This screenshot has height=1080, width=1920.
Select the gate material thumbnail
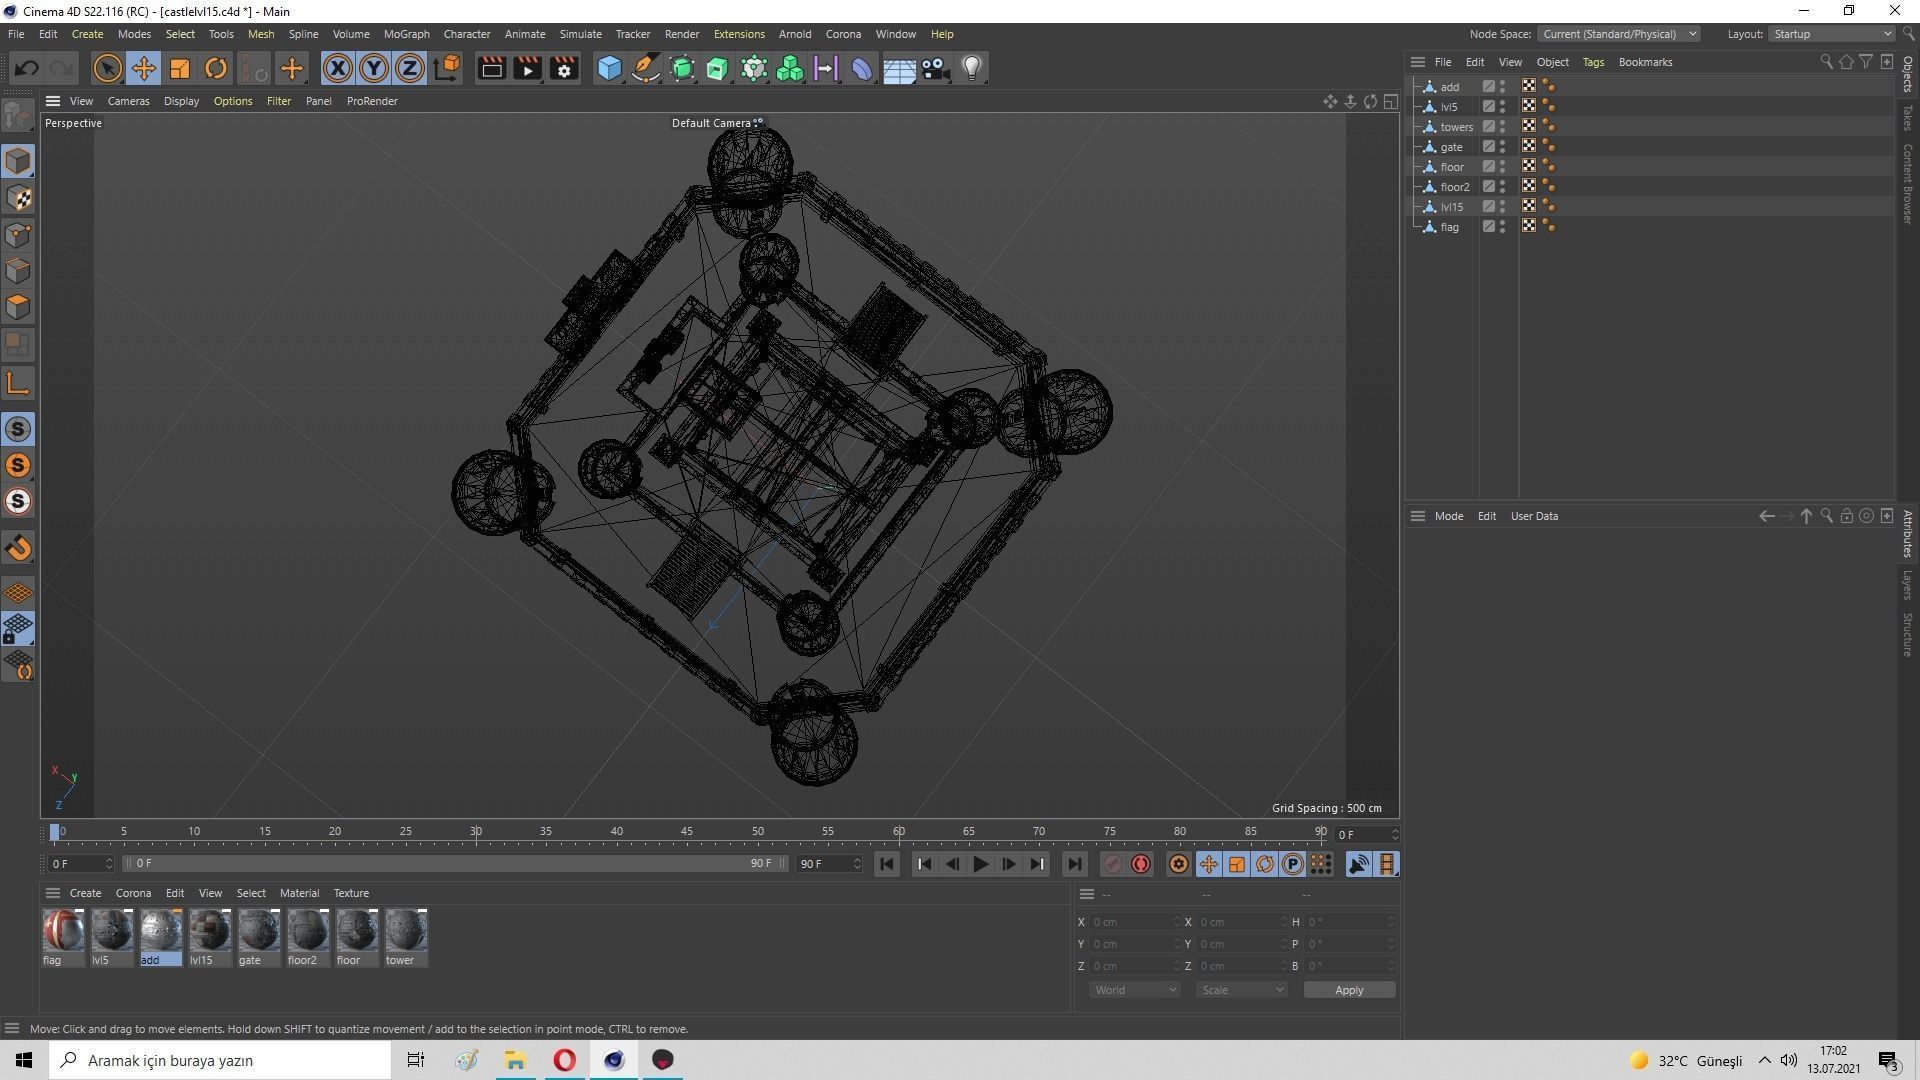[259, 930]
